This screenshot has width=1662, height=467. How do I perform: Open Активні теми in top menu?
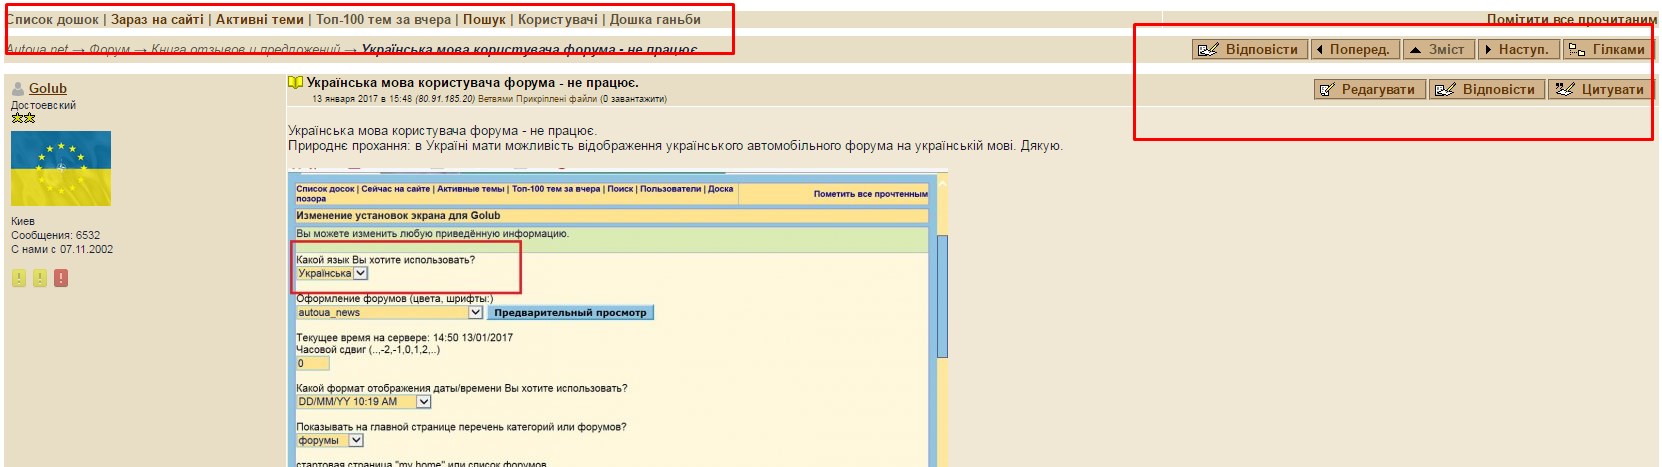point(259,19)
